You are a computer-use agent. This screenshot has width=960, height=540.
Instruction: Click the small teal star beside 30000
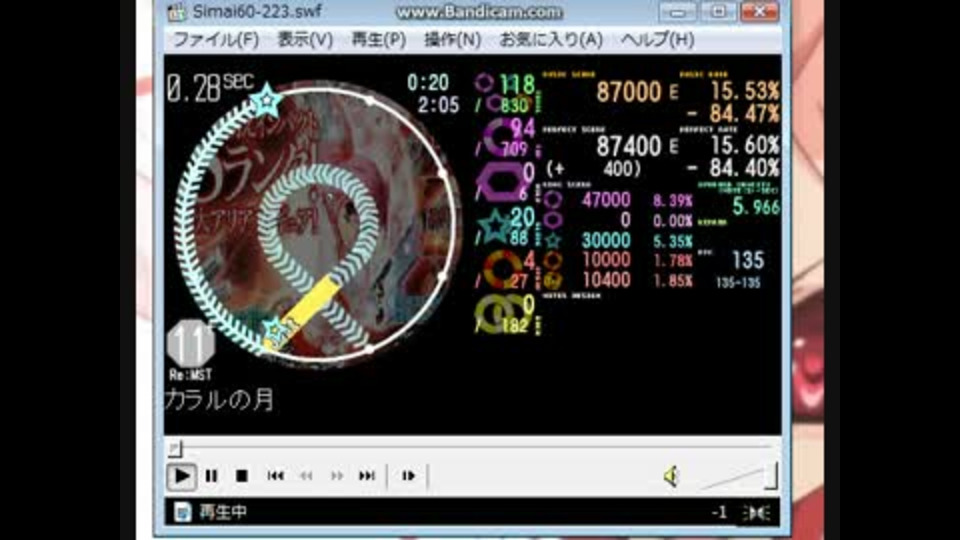click(553, 240)
